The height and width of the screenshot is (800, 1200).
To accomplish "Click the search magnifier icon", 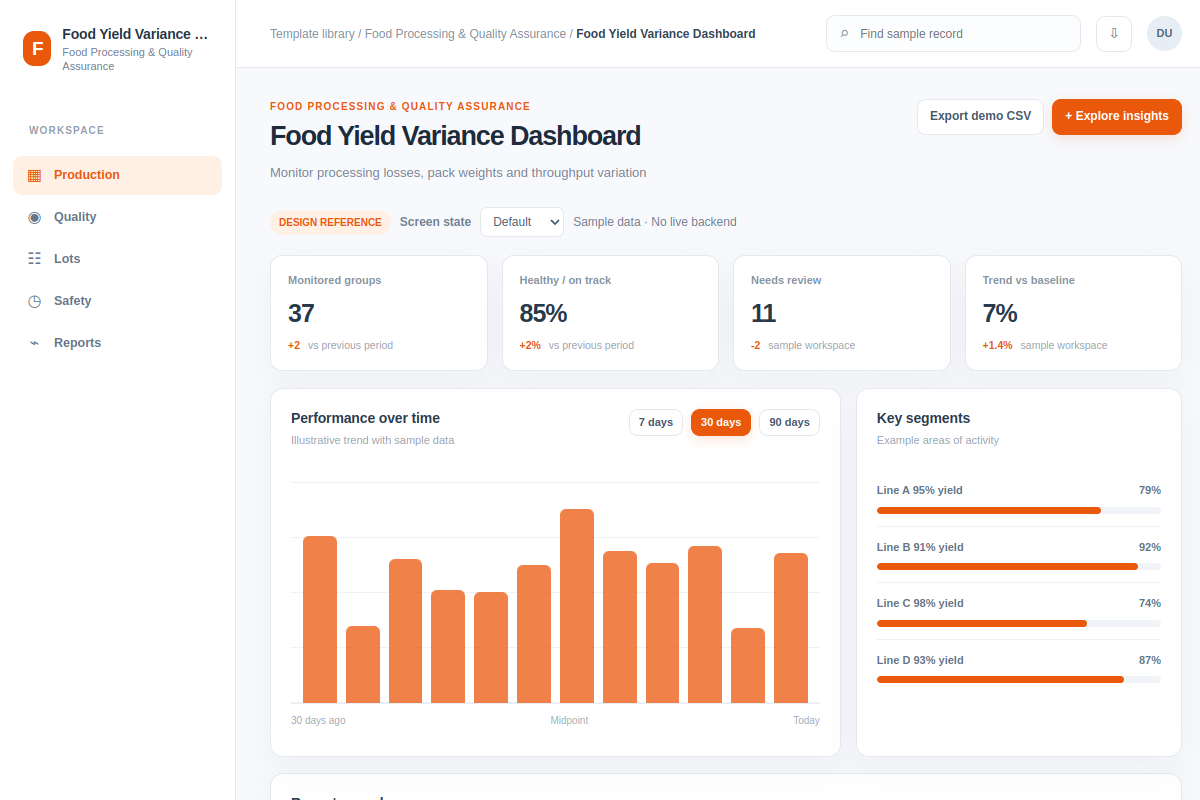I will coord(844,34).
